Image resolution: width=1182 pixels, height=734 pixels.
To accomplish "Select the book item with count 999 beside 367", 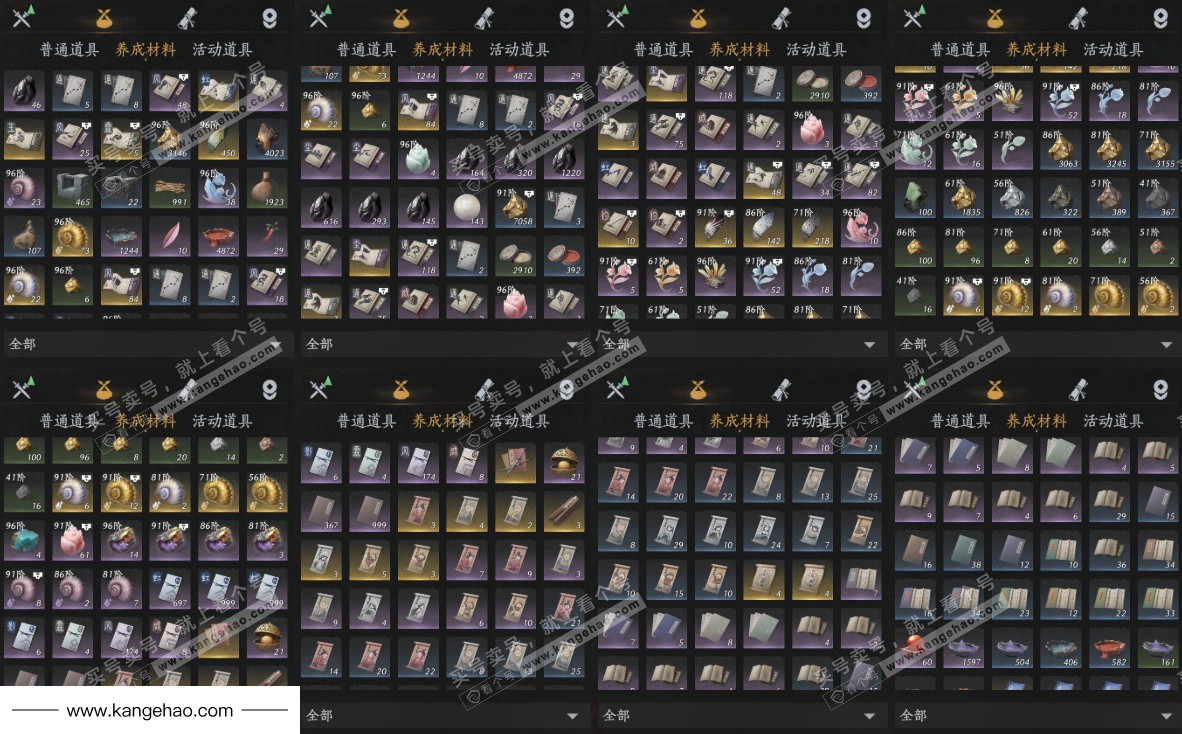I will (x=369, y=513).
